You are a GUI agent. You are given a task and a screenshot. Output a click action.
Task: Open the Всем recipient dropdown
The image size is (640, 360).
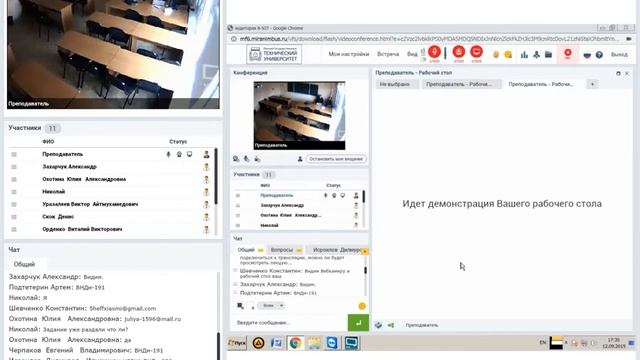click(271, 306)
